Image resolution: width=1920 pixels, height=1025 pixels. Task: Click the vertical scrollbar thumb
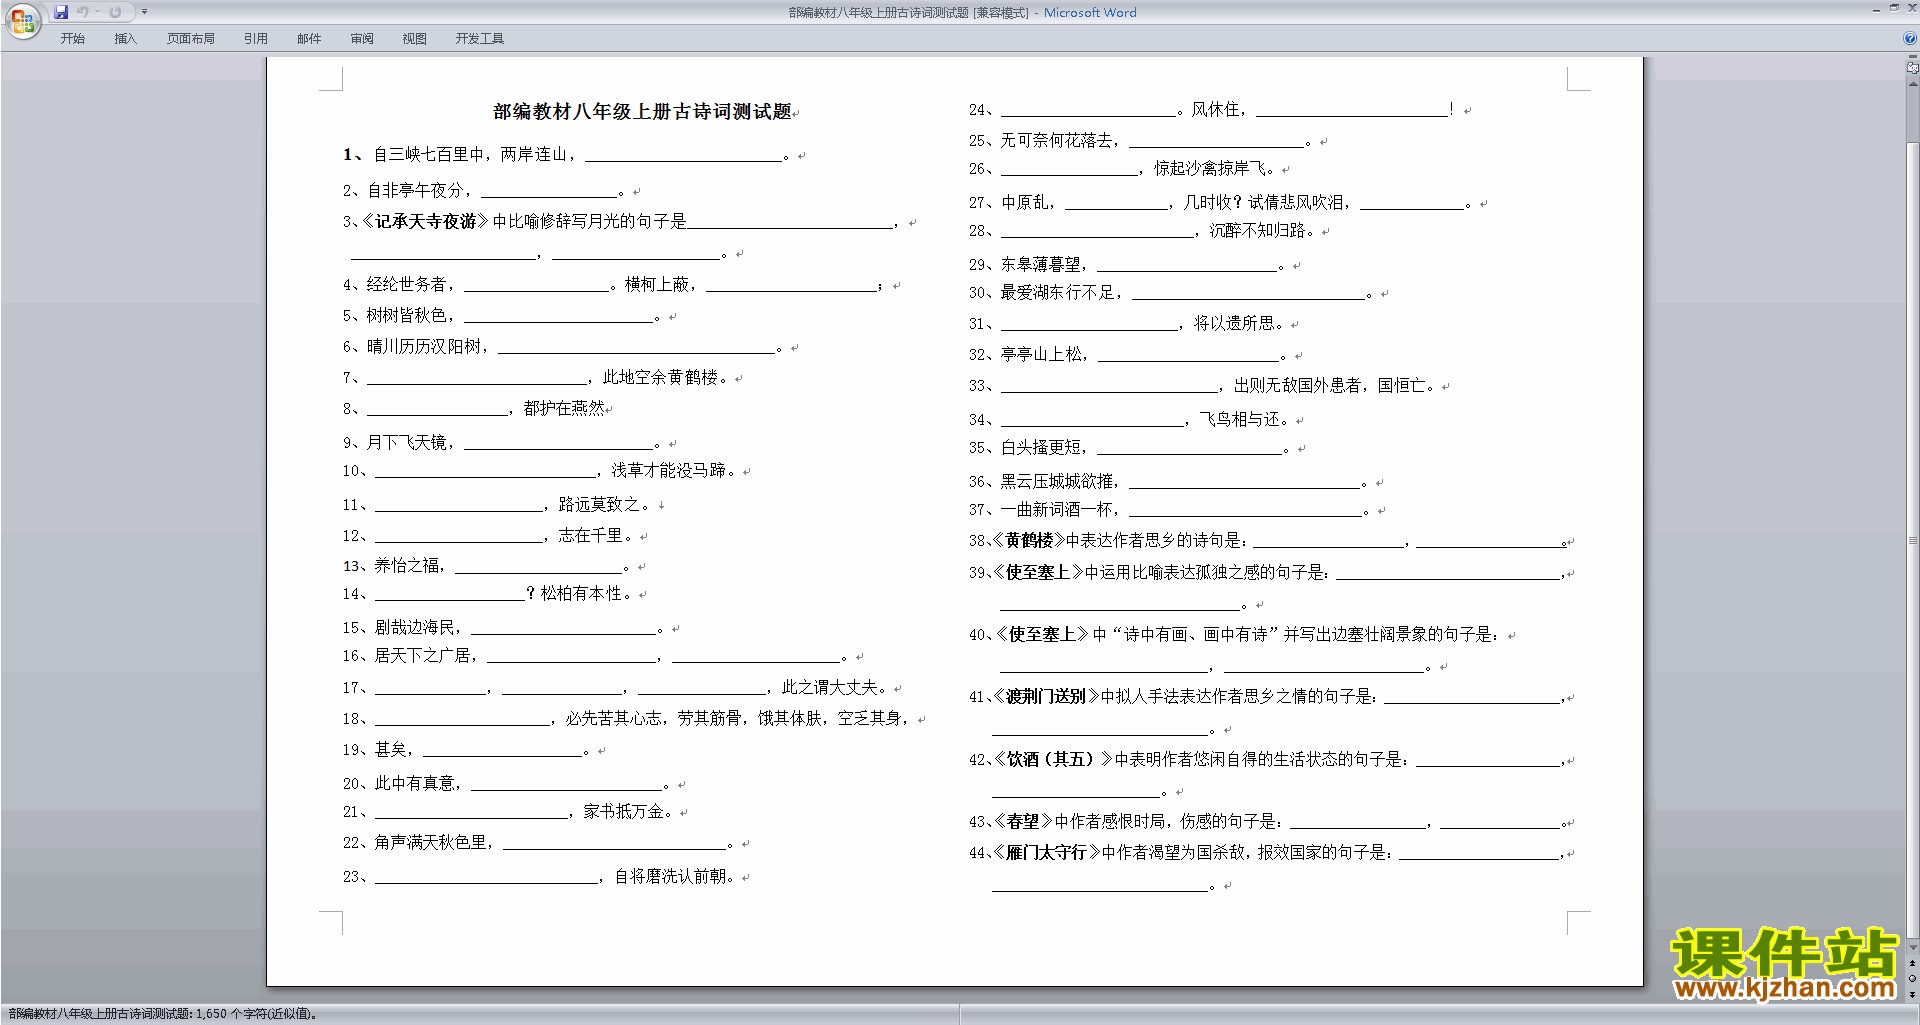click(x=1913, y=540)
